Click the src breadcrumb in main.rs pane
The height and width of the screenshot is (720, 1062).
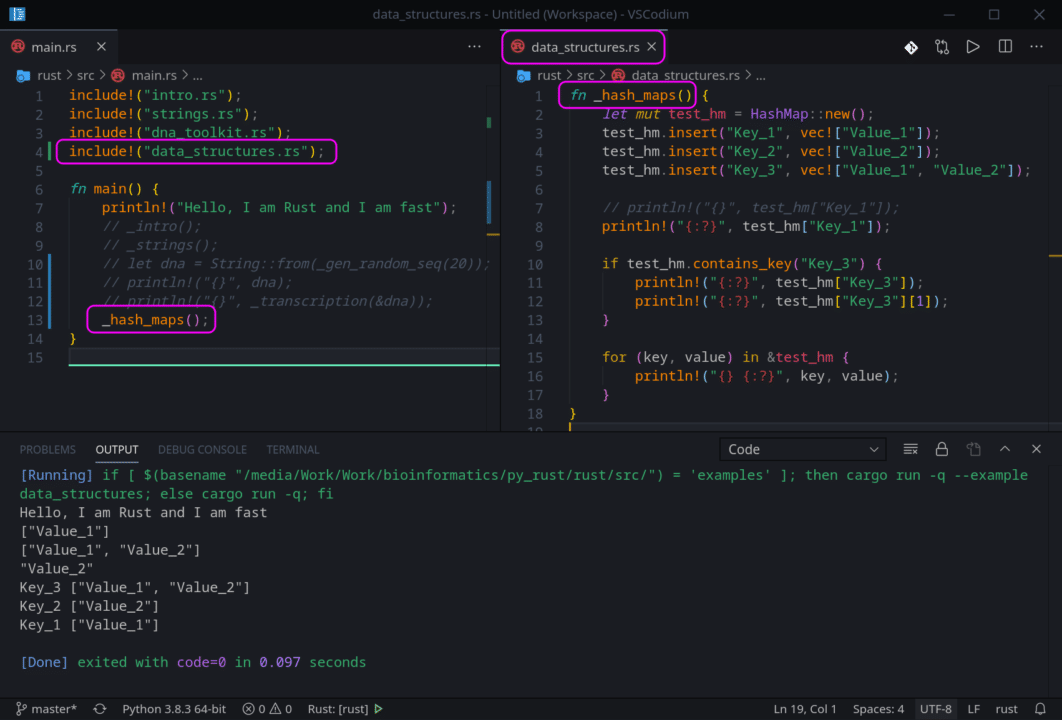85,75
